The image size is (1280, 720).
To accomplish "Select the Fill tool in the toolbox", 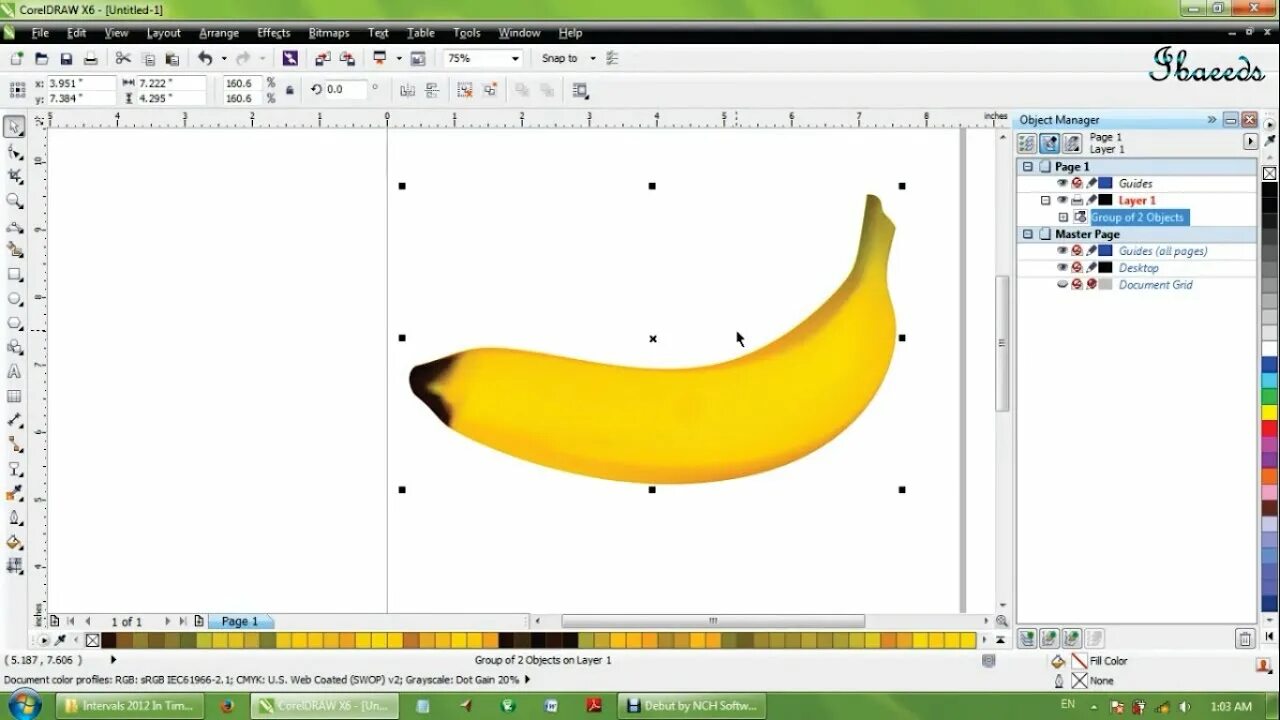I will pos(14,542).
